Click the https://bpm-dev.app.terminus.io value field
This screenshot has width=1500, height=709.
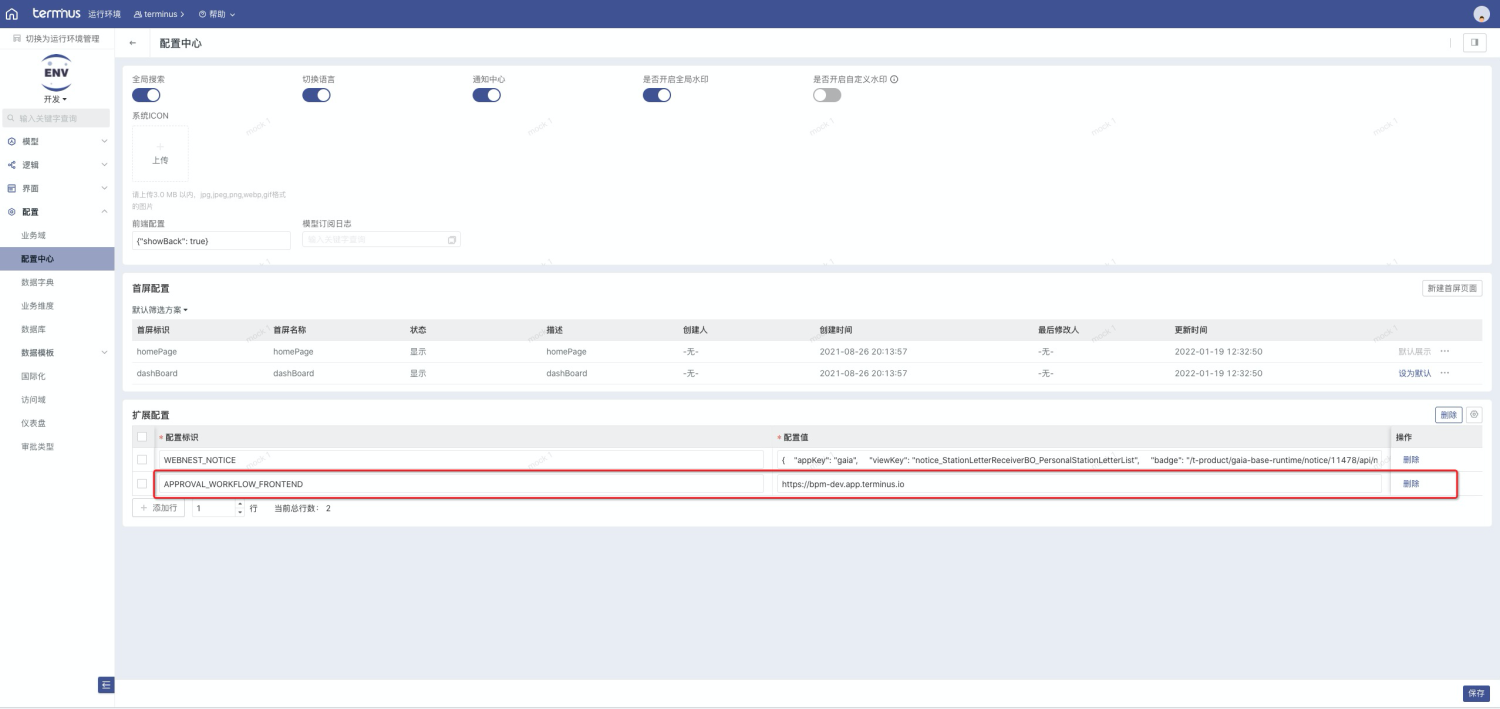pyautogui.click(x=1080, y=484)
